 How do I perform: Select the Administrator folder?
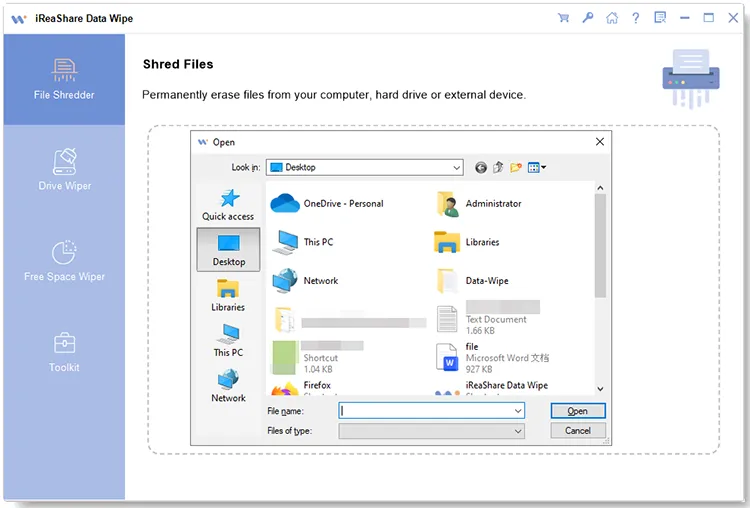point(478,203)
